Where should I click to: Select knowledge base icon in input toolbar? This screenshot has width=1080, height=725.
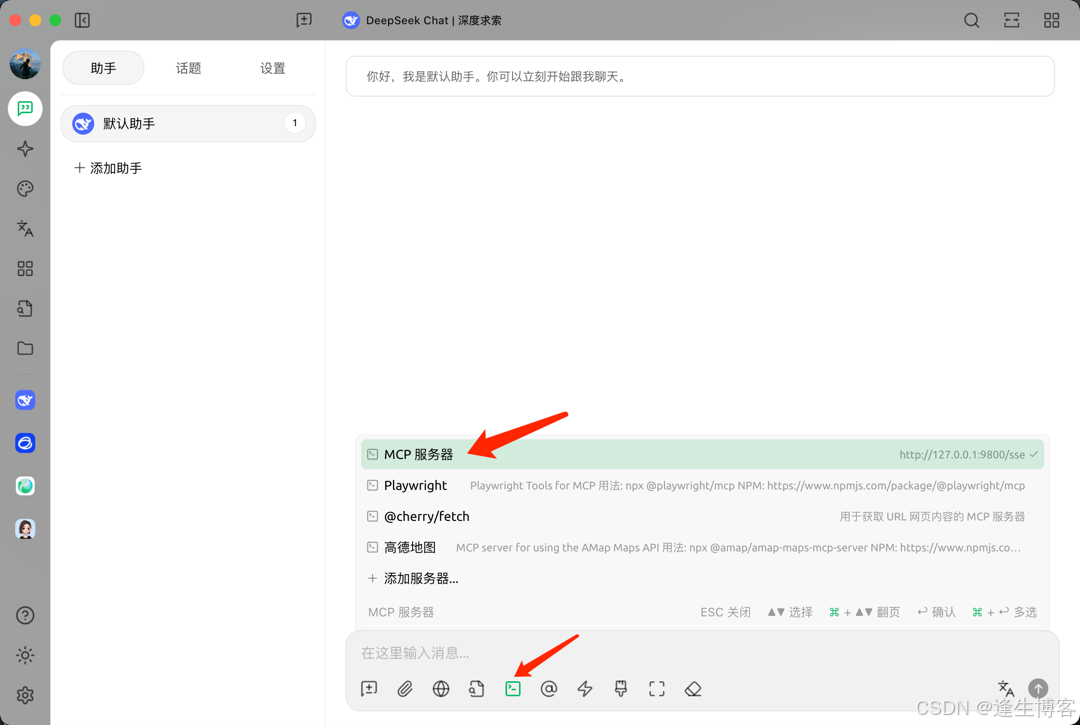pos(477,689)
